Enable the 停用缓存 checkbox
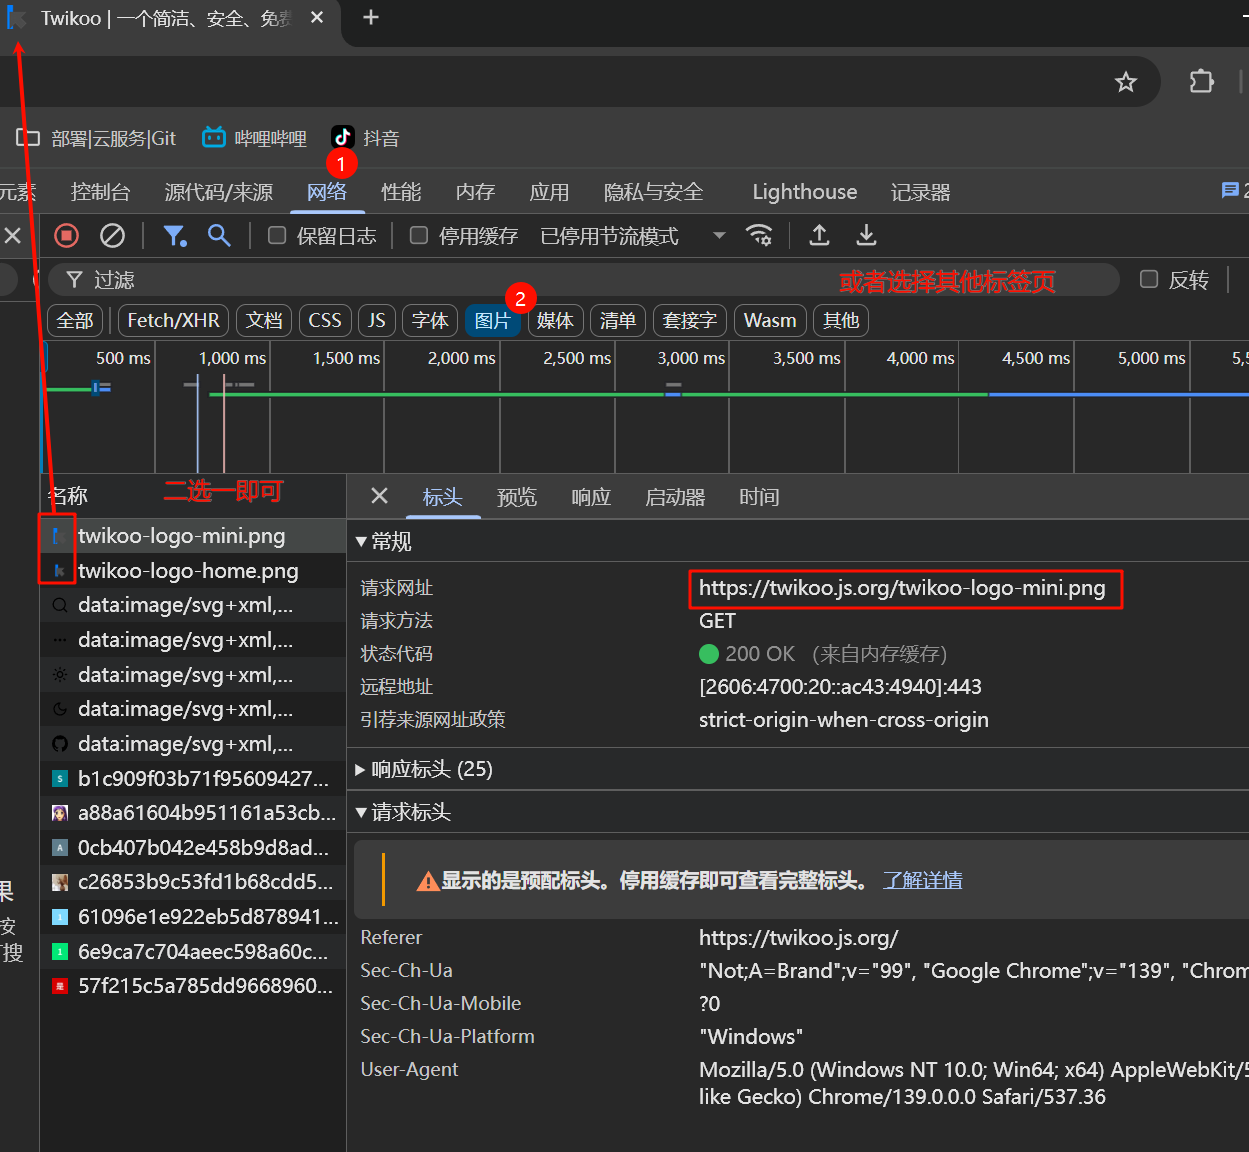The width and height of the screenshot is (1249, 1152). (420, 236)
